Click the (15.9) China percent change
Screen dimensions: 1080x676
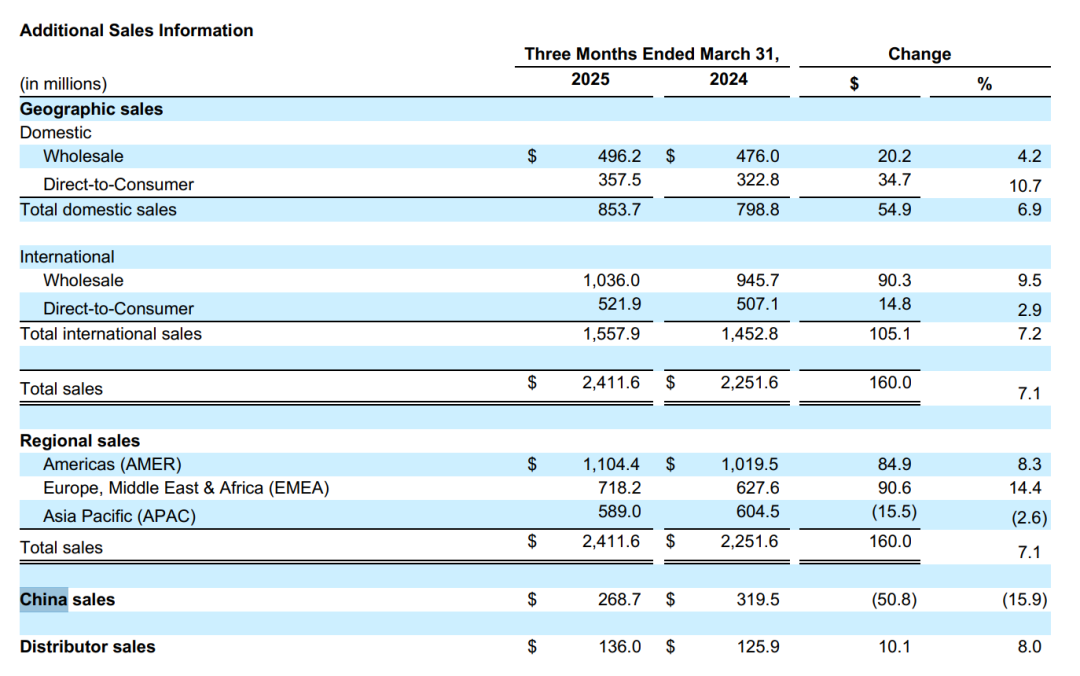(1023, 600)
